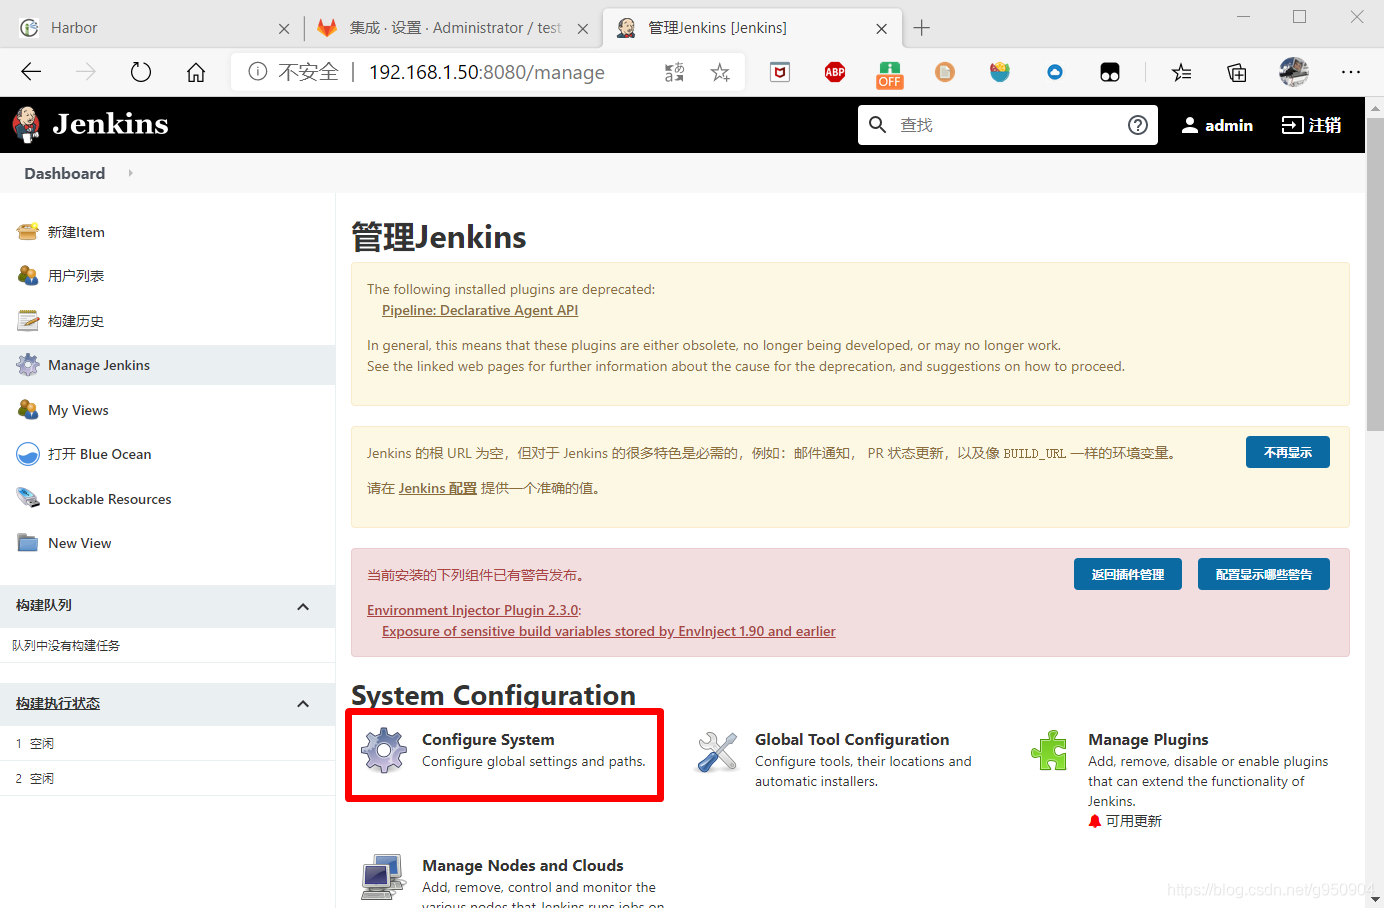Image resolution: width=1384 pixels, height=908 pixels.
Task: Open Configure System link
Action: pyautogui.click(x=488, y=739)
